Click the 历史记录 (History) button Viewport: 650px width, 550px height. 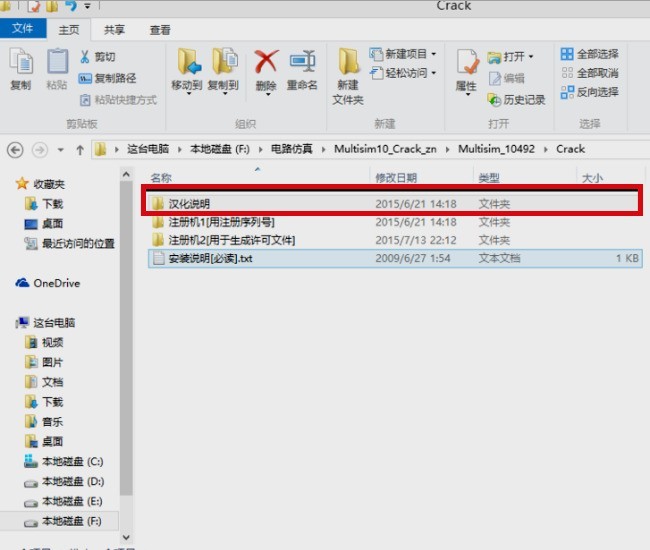[x=517, y=99]
